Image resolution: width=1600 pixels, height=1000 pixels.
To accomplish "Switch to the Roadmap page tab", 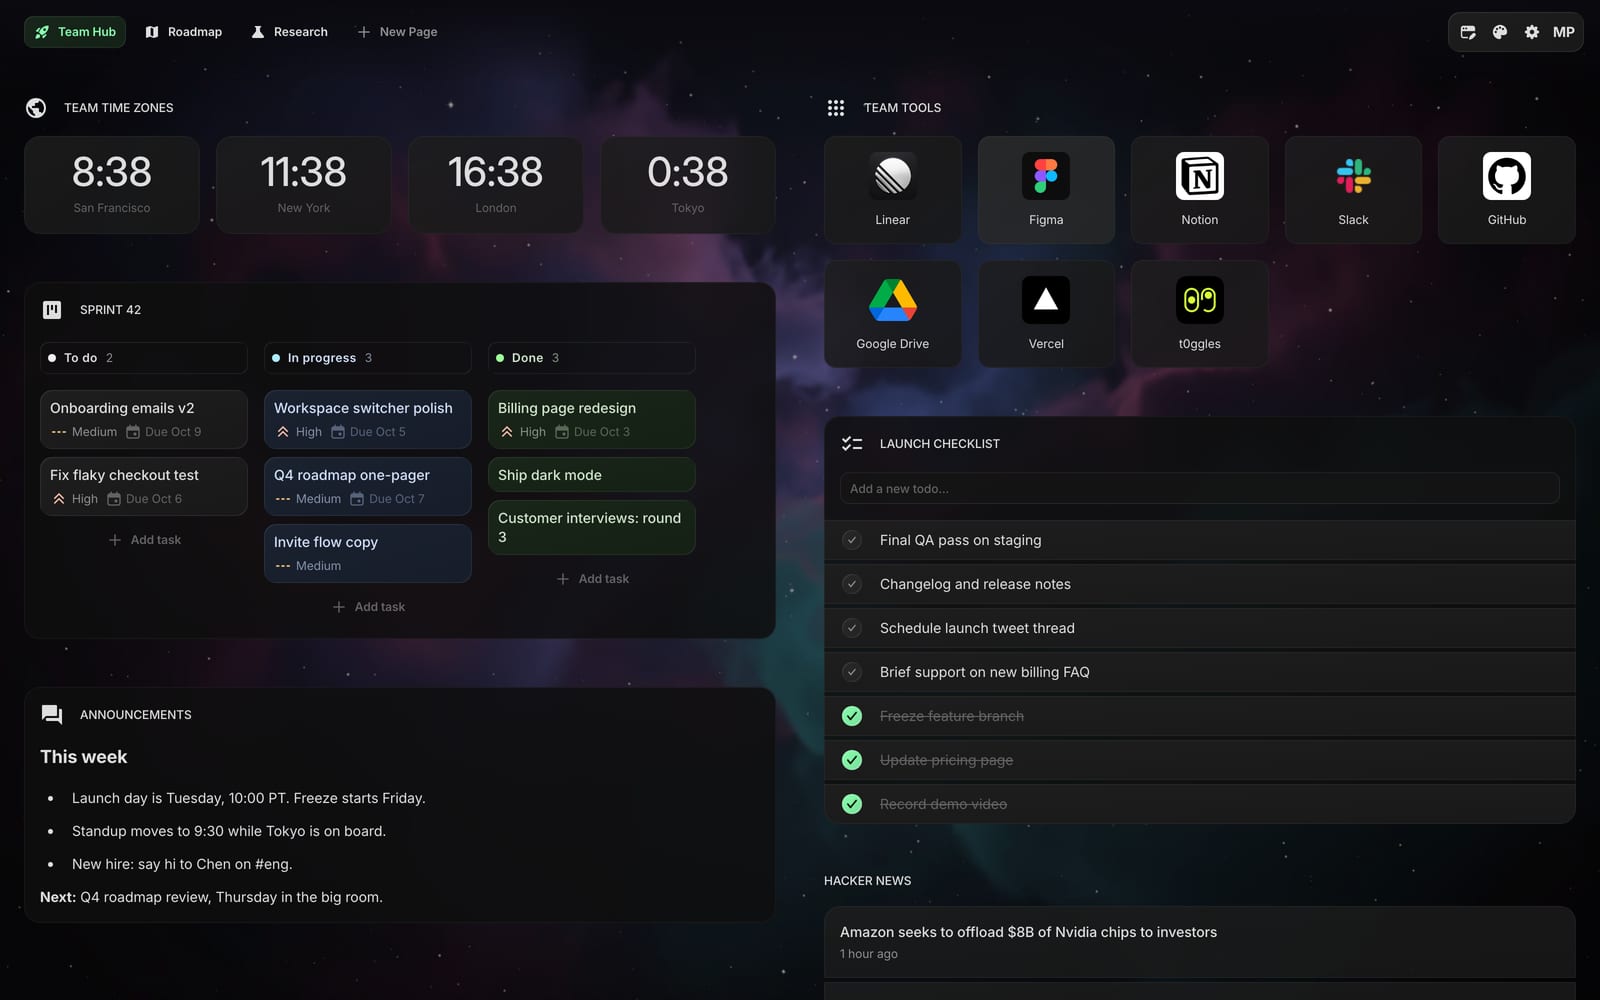I will (184, 32).
